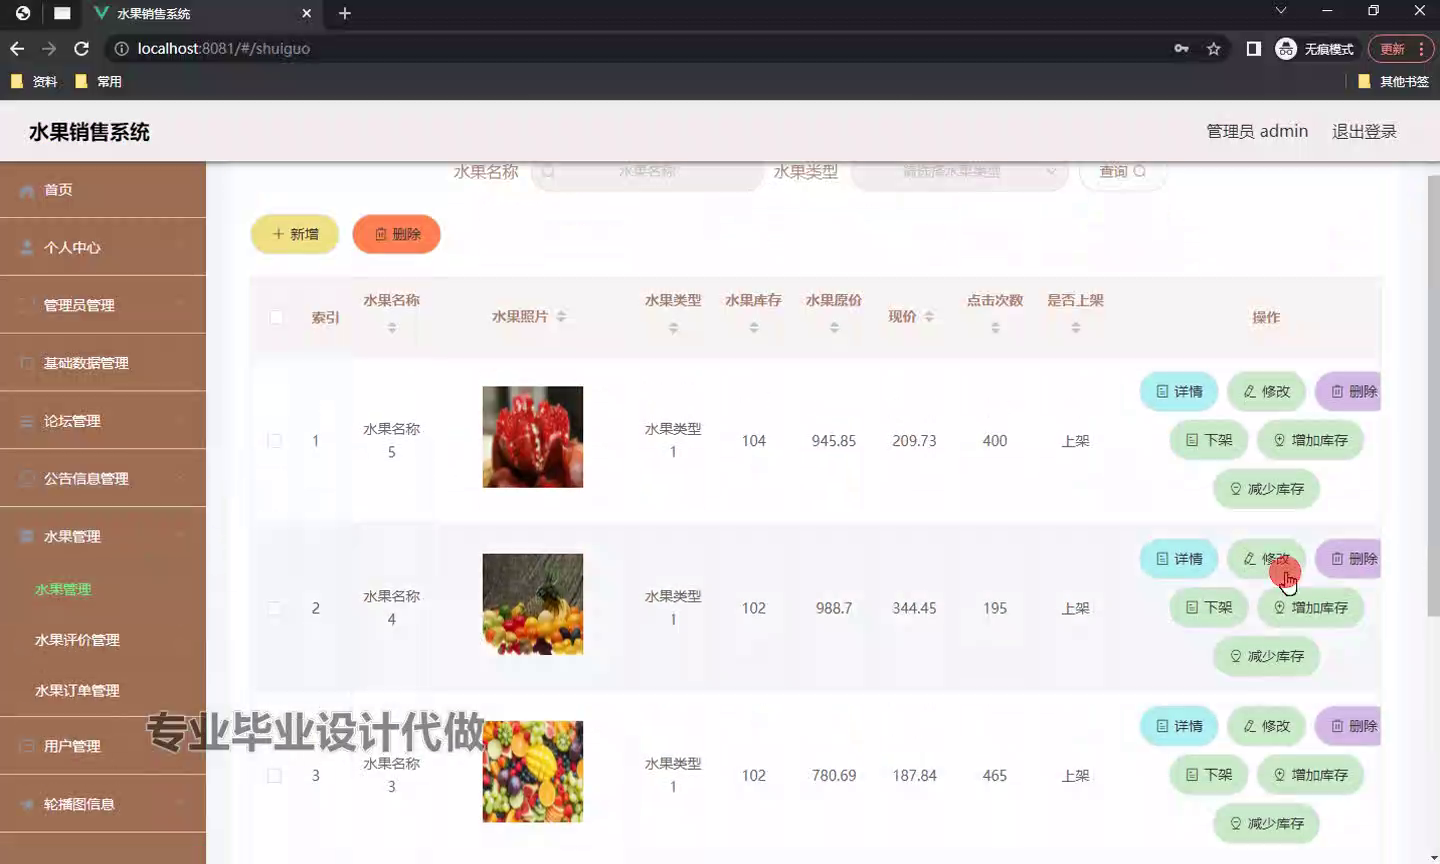Collapse 水果管理 parent sidebar menu
Viewport: 1440px width, 864px height.
point(103,536)
